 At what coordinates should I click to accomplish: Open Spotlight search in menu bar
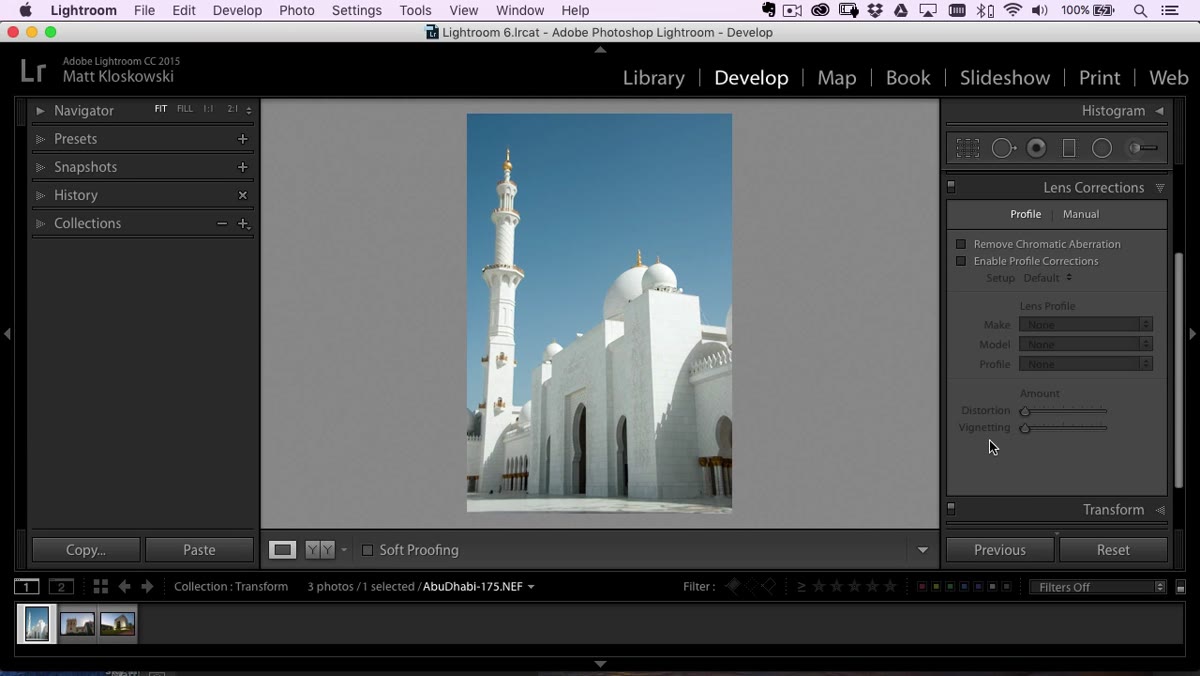pyautogui.click(x=1140, y=10)
